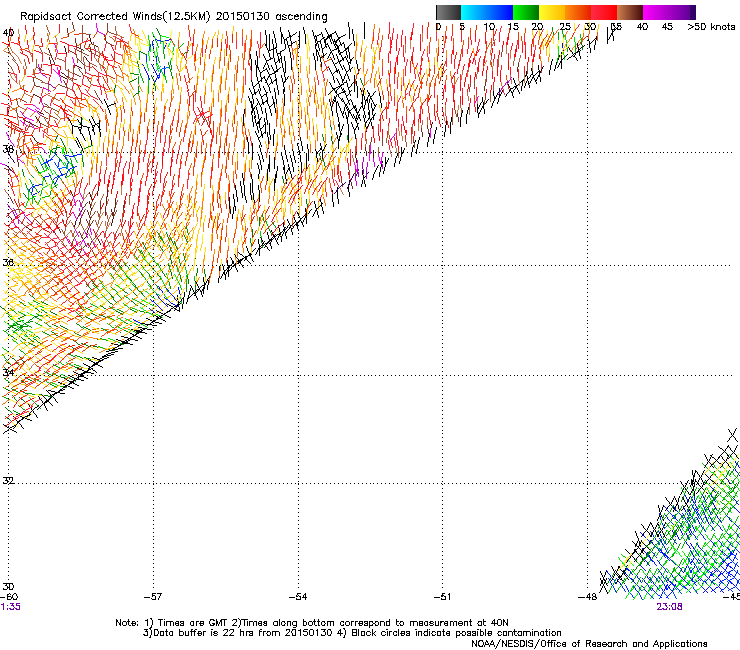Click the longitude axis label '-51'
The image size is (740, 650).
(442, 597)
